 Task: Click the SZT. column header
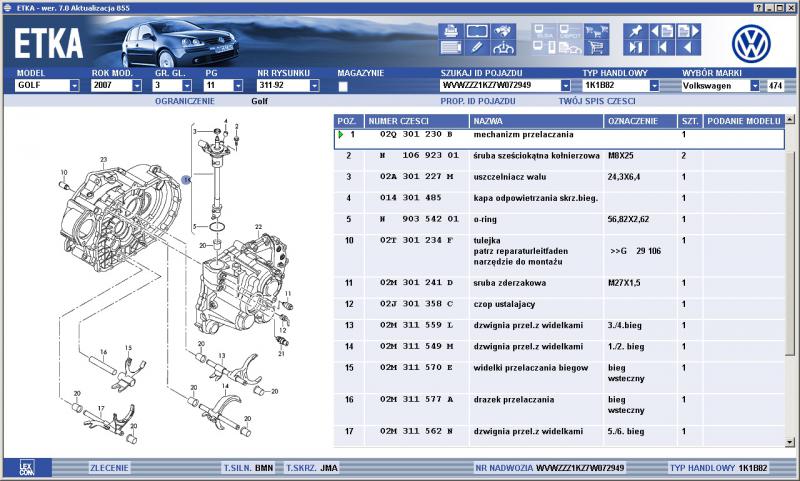(690, 121)
